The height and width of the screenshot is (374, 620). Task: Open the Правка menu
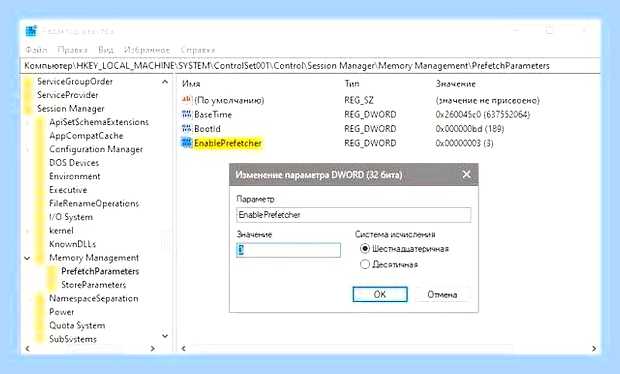click(x=72, y=50)
